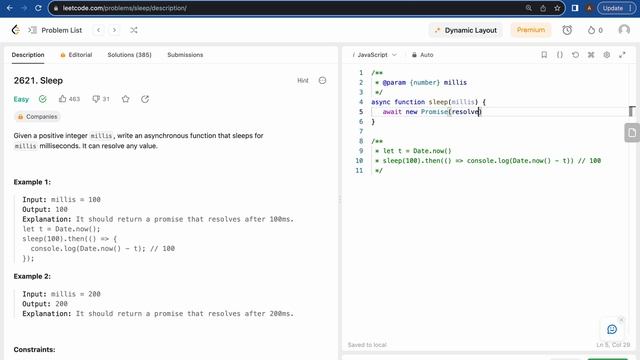Expand editor to fullscreen
Image resolution: width=640 pixels, height=360 pixels.
pyautogui.click(x=622, y=55)
